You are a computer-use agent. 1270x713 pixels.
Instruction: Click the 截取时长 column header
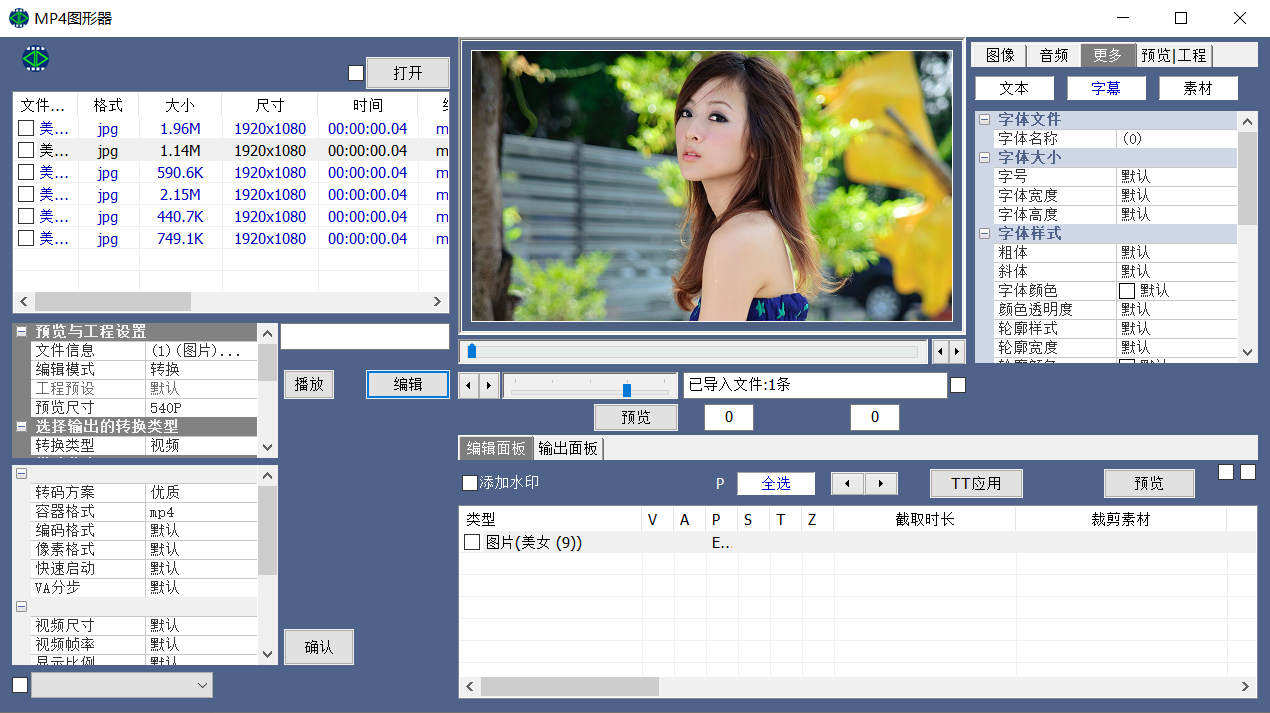pyautogui.click(x=925, y=520)
